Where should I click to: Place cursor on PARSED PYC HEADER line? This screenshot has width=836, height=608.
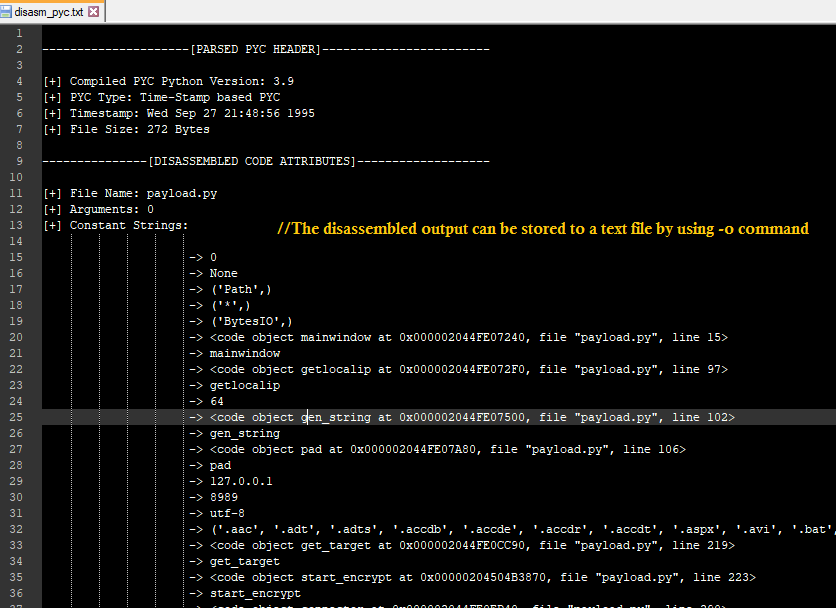tap(265, 49)
